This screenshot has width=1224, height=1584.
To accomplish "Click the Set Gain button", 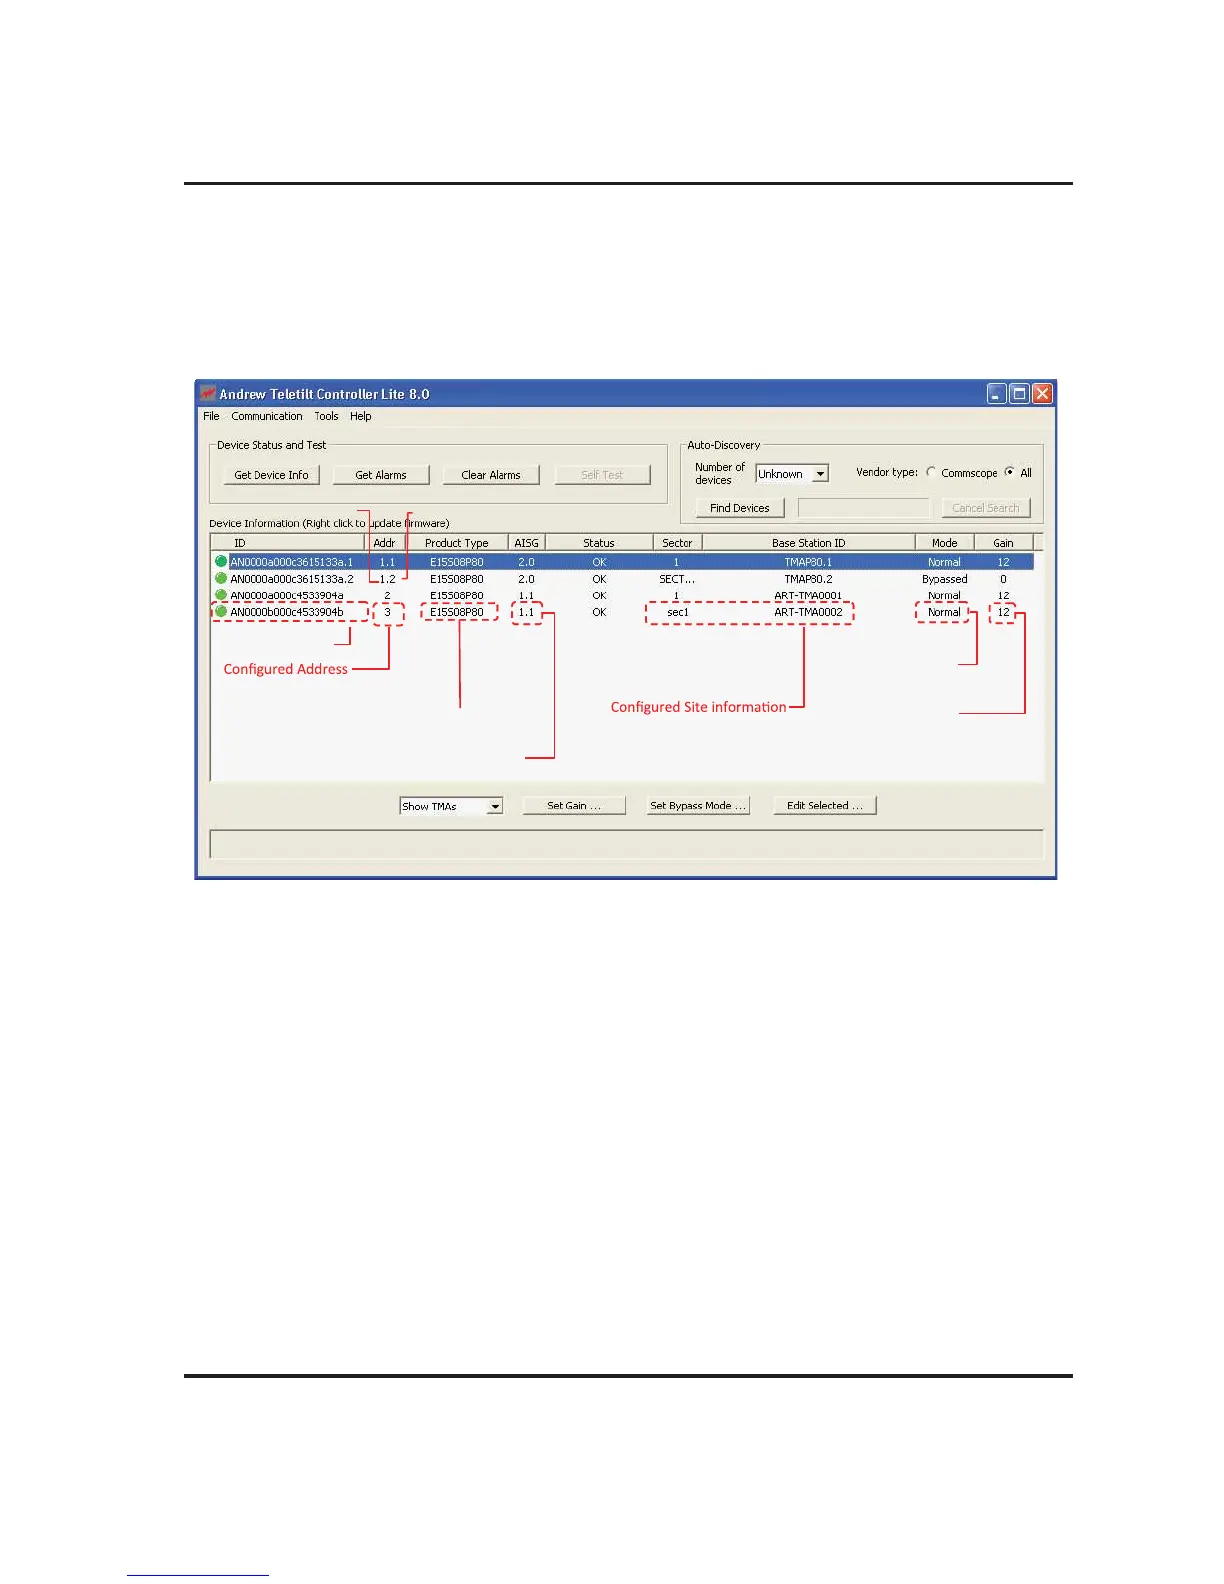I will click(x=574, y=805).
